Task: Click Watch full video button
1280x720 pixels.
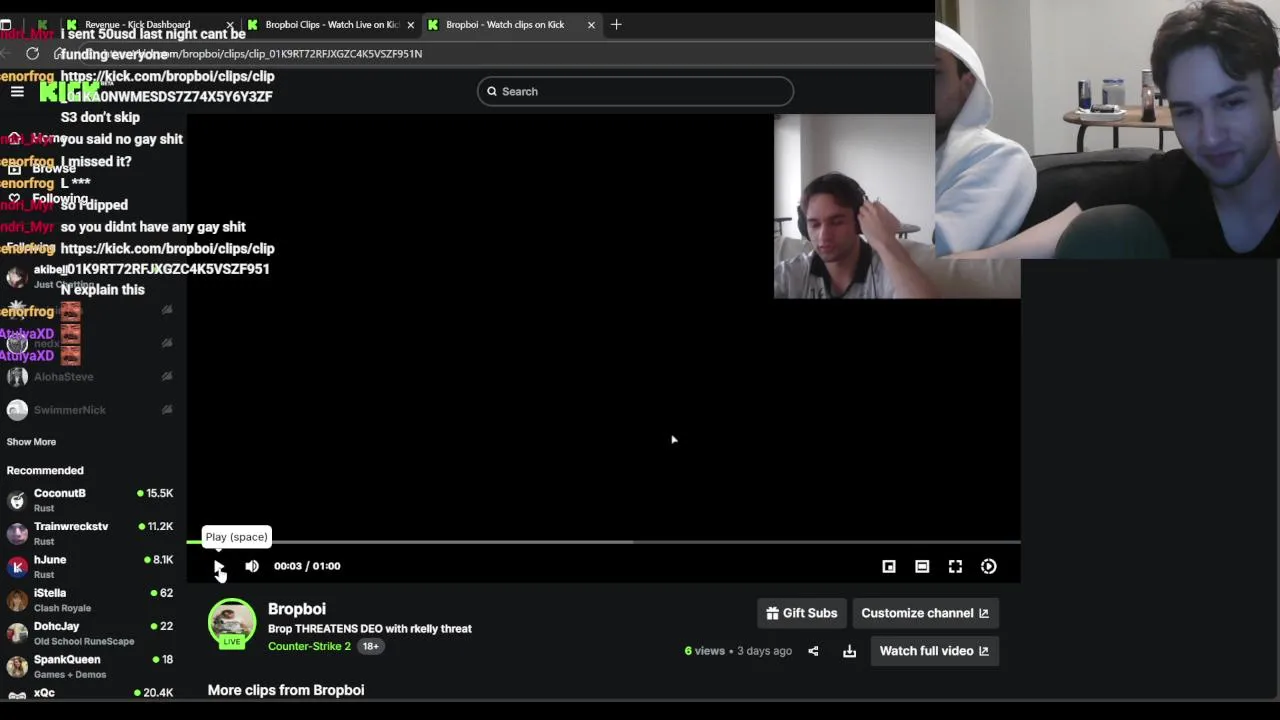Action: [x=934, y=651]
